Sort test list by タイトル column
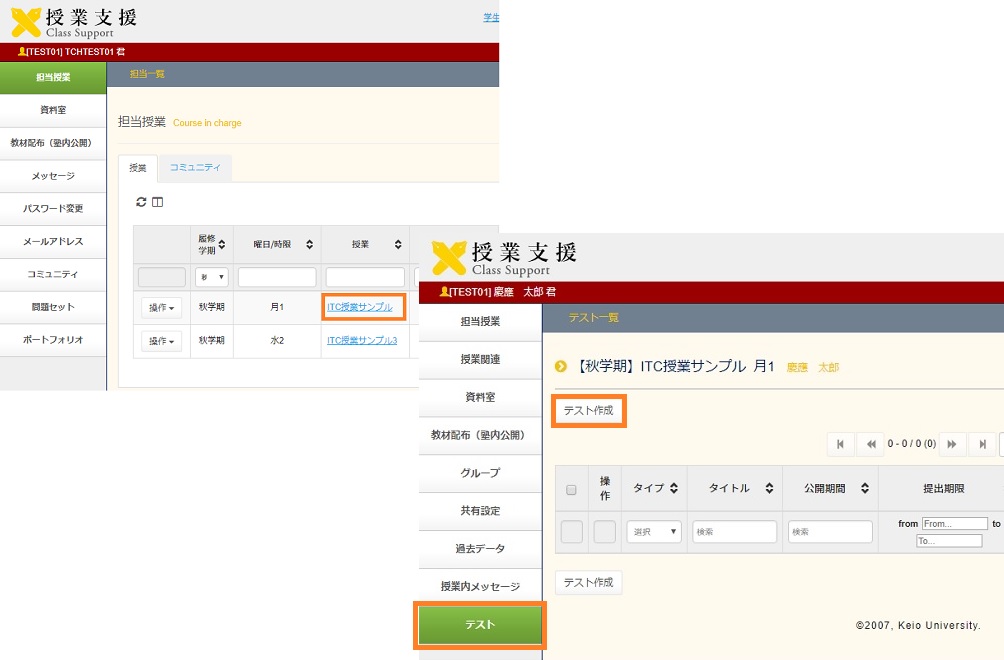The image size is (1004, 660). 769,489
